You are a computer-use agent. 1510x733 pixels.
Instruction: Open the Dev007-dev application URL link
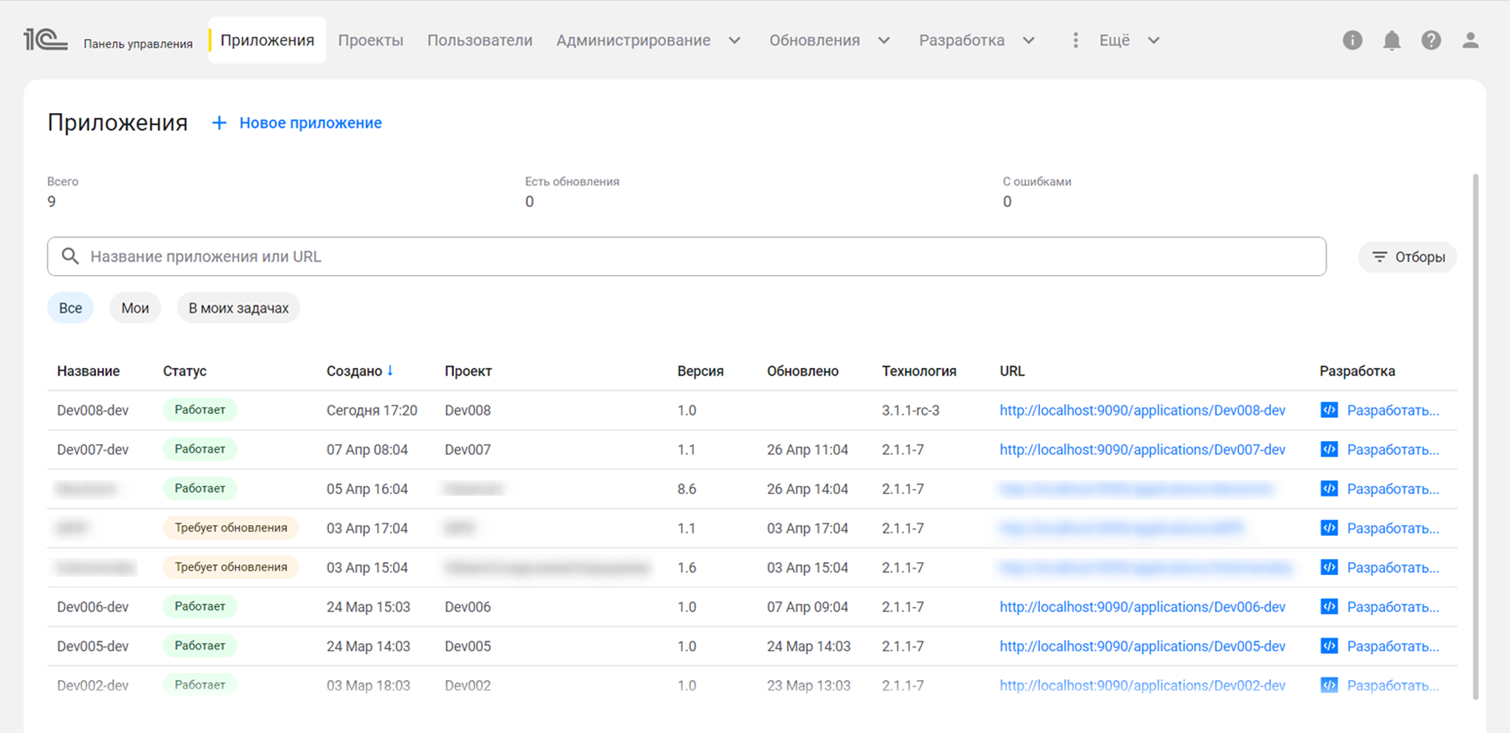pyautogui.click(x=1142, y=450)
